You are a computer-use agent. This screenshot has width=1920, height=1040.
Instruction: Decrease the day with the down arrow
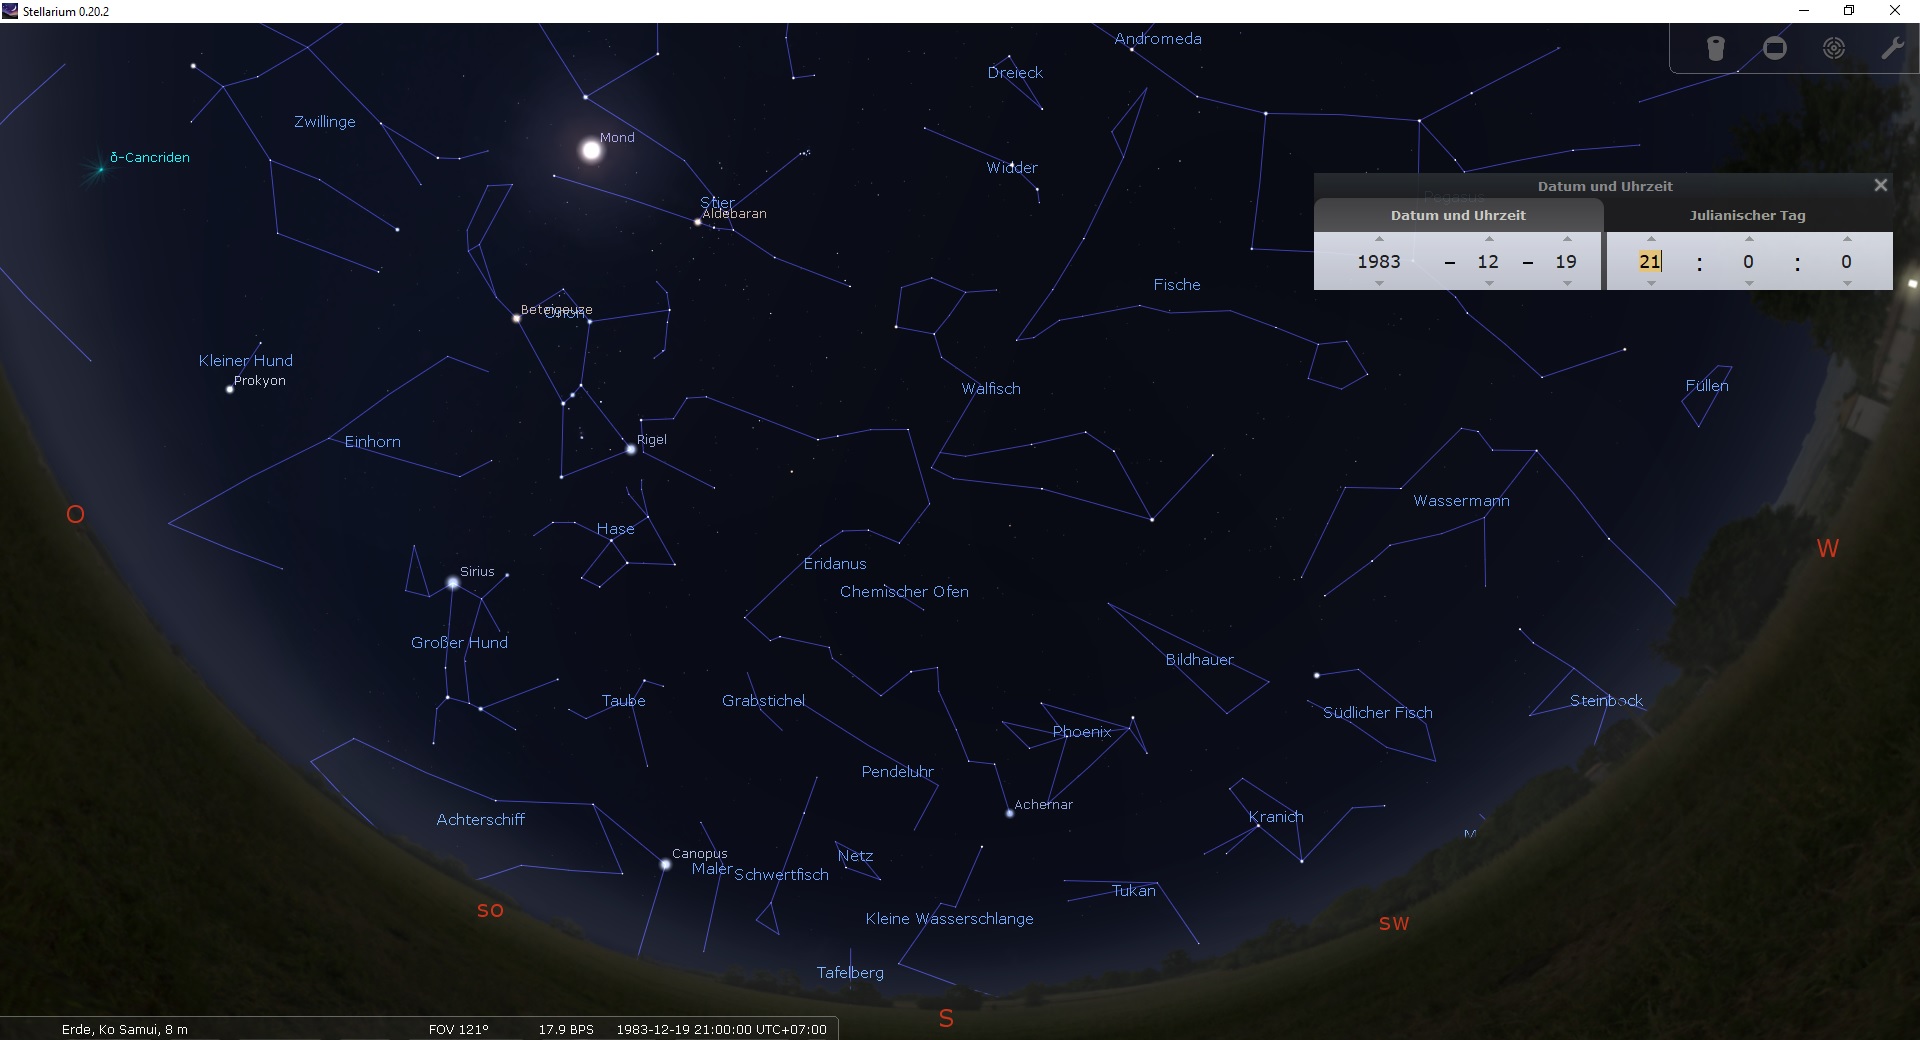click(1567, 284)
